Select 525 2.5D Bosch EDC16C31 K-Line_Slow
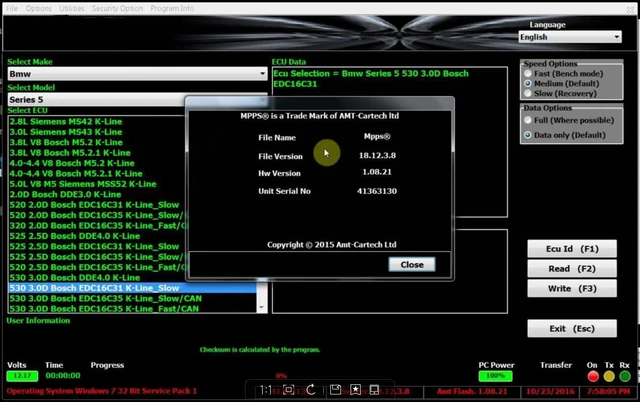 click(x=94, y=247)
